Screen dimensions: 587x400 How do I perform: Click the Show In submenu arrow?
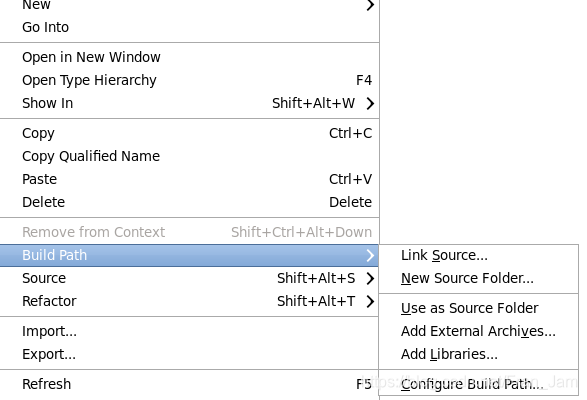(370, 103)
